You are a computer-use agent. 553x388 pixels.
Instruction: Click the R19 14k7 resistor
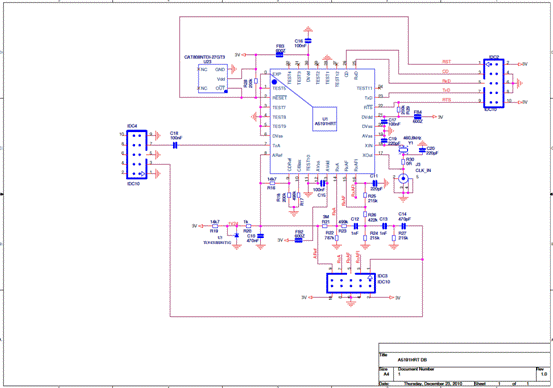click(x=215, y=226)
